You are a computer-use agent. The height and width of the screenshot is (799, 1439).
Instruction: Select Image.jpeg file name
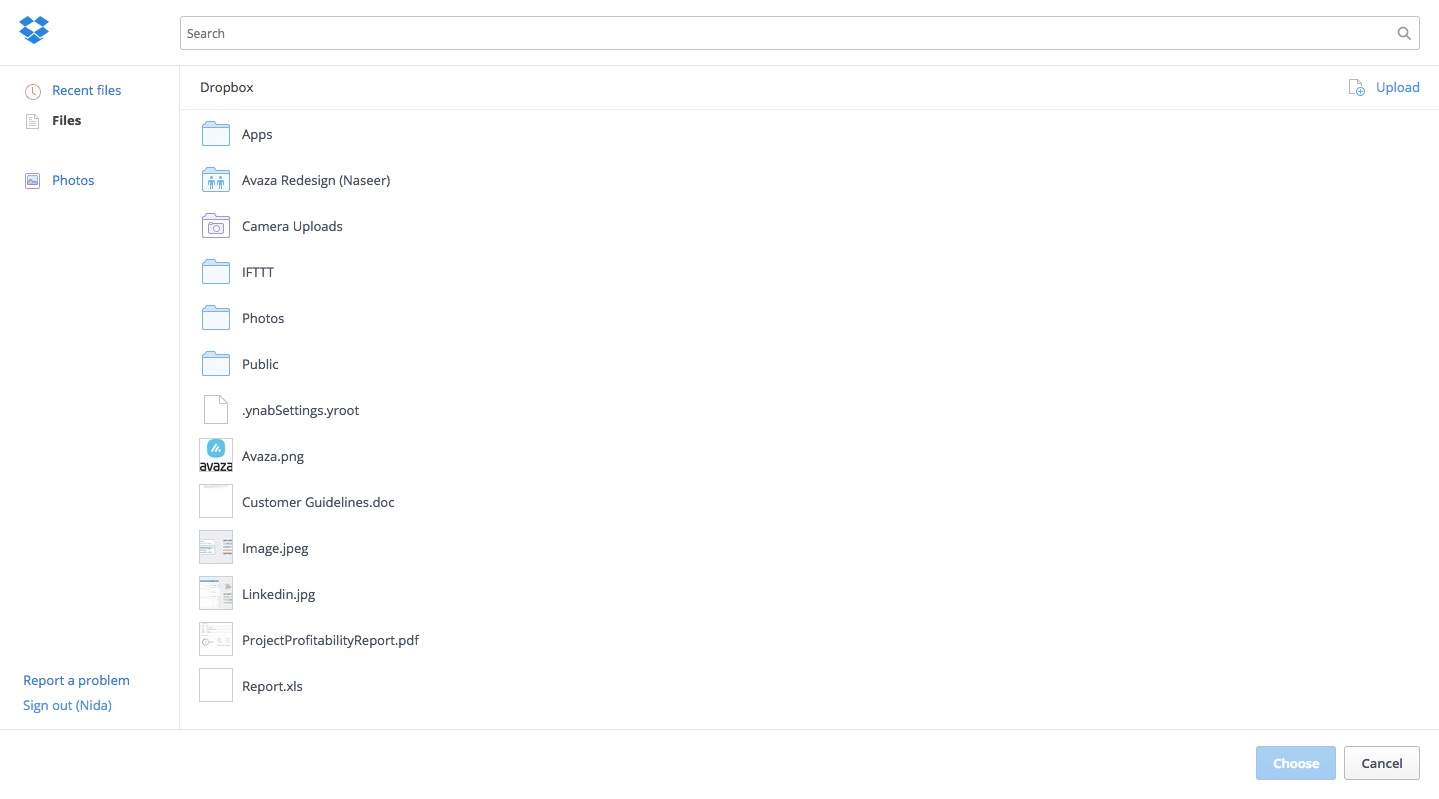[275, 549]
